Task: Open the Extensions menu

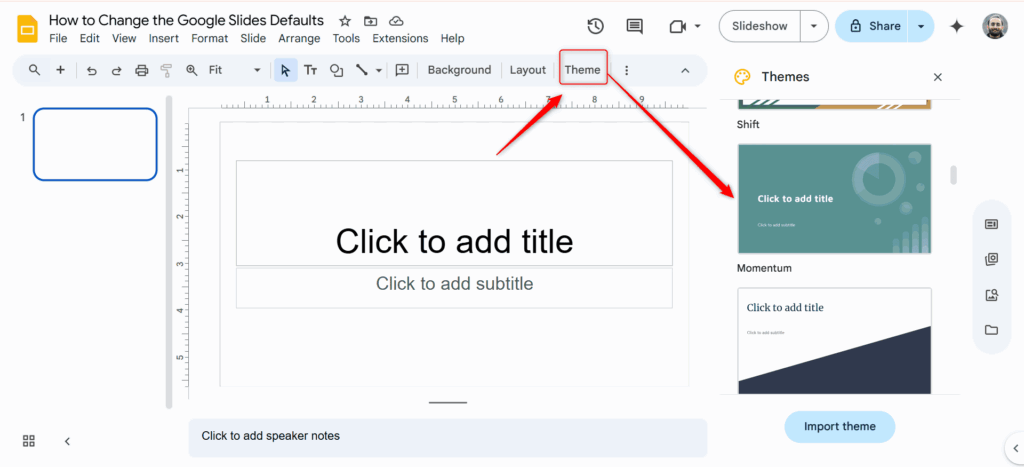Action: (400, 39)
